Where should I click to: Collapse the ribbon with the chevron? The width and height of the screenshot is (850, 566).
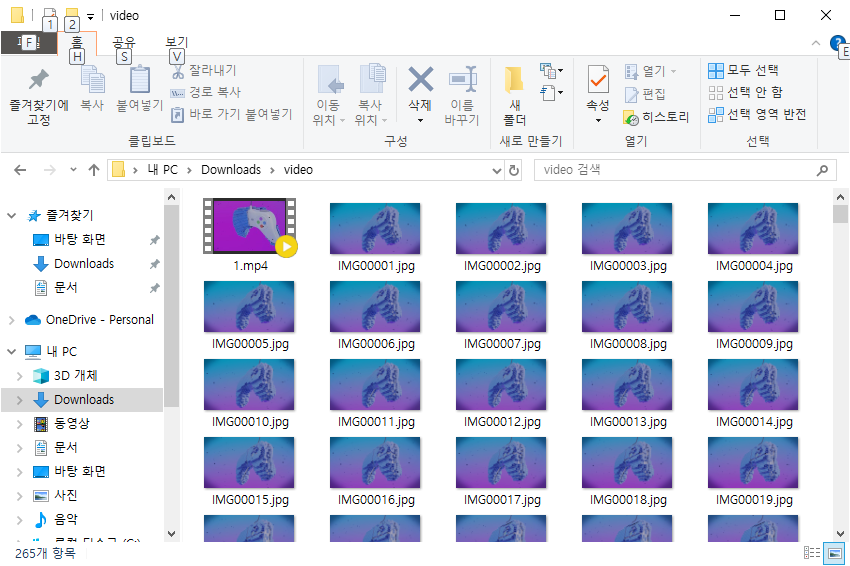[x=815, y=43]
